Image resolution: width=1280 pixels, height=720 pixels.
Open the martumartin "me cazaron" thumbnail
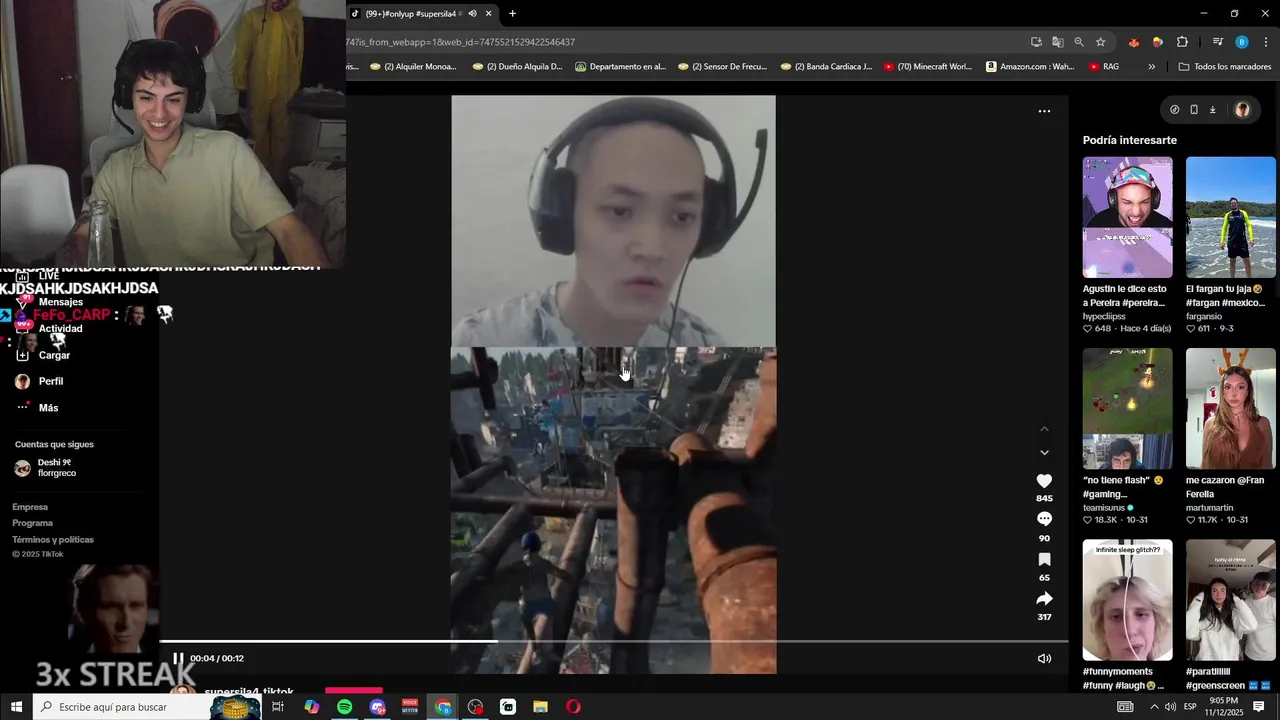(1230, 408)
